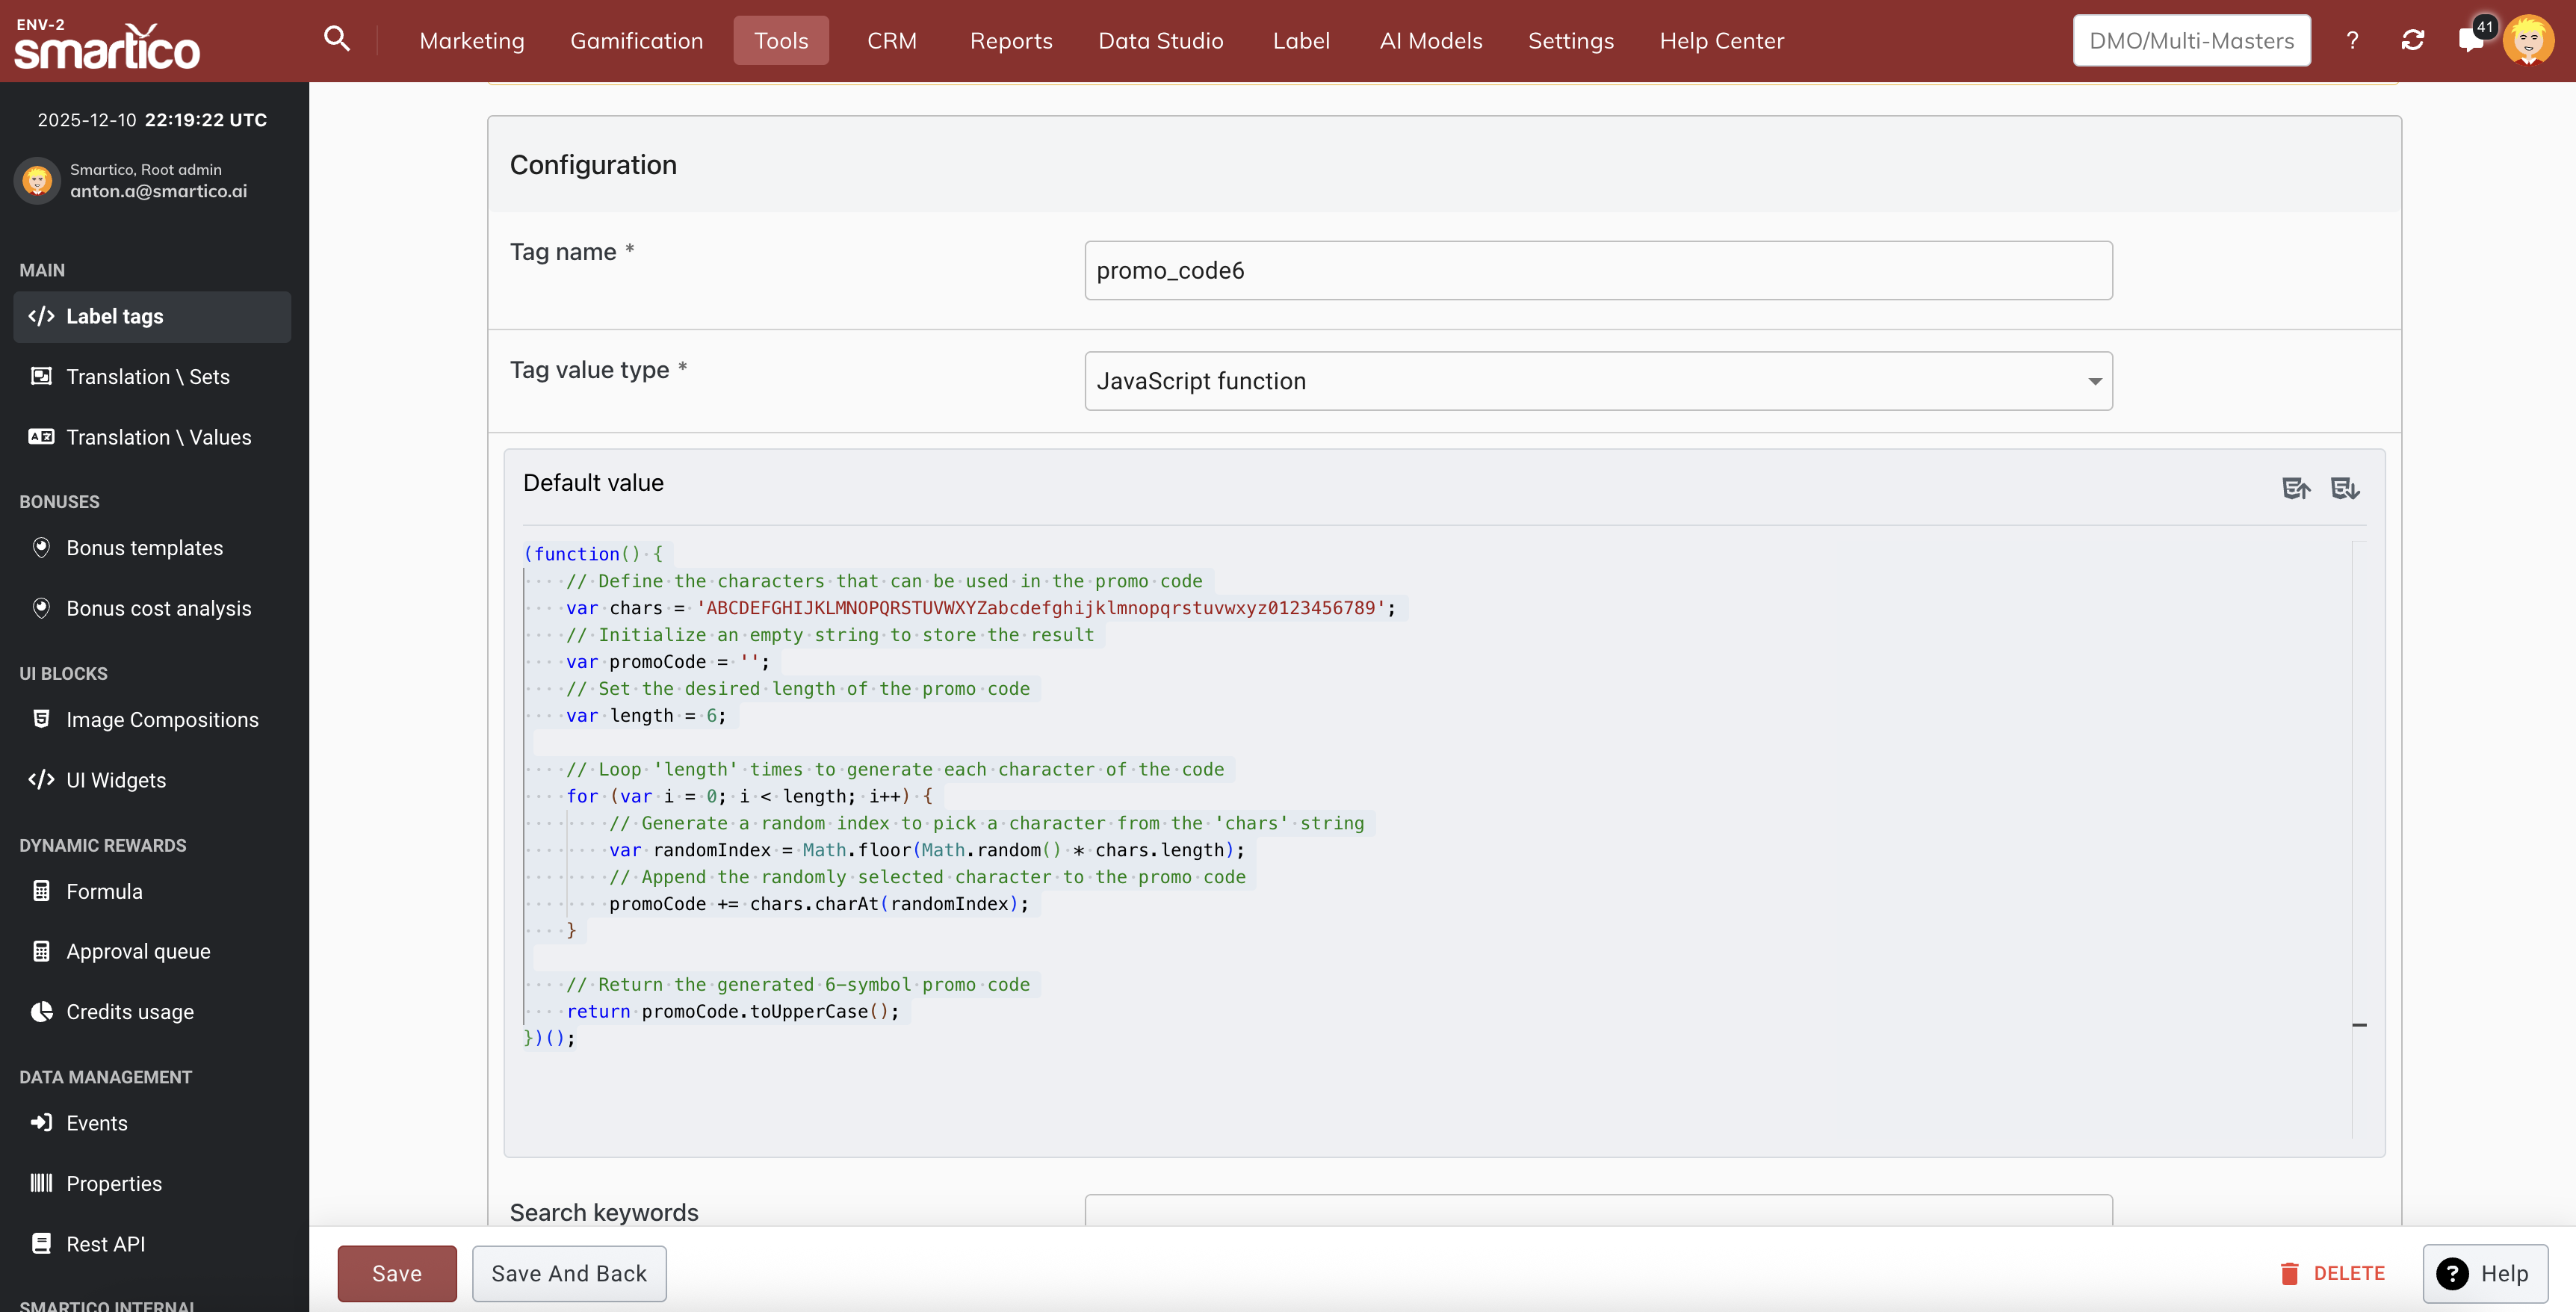The width and height of the screenshot is (2576, 1312).
Task: Click the Save button
Action: (x=396, y=1273)
